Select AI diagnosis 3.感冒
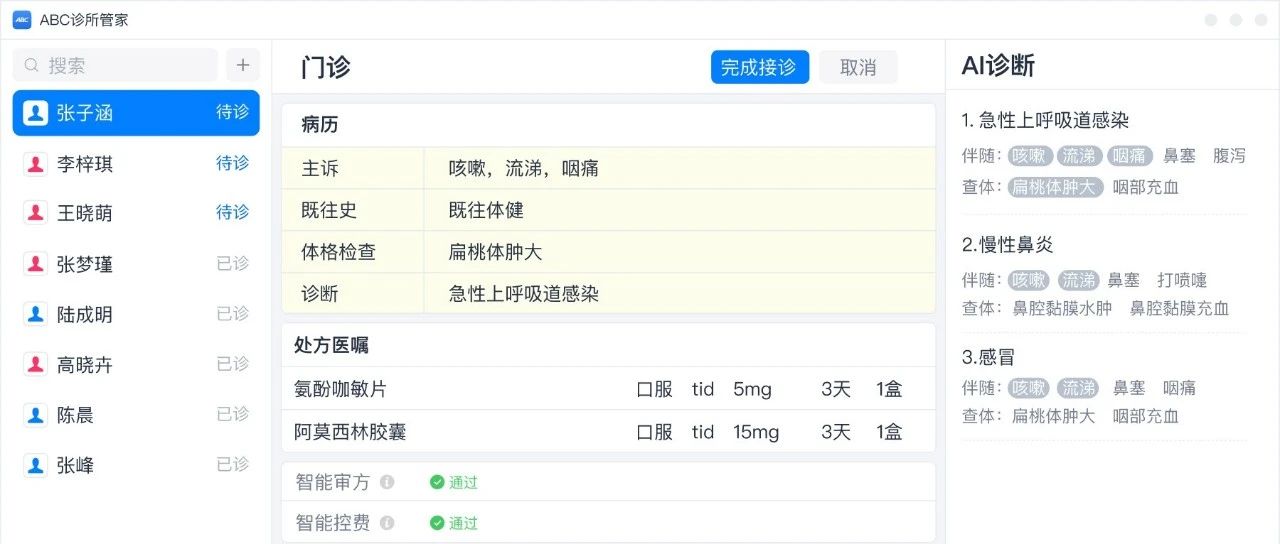The height and width of the screenshot is (544, 1280). tap(988, 357)
